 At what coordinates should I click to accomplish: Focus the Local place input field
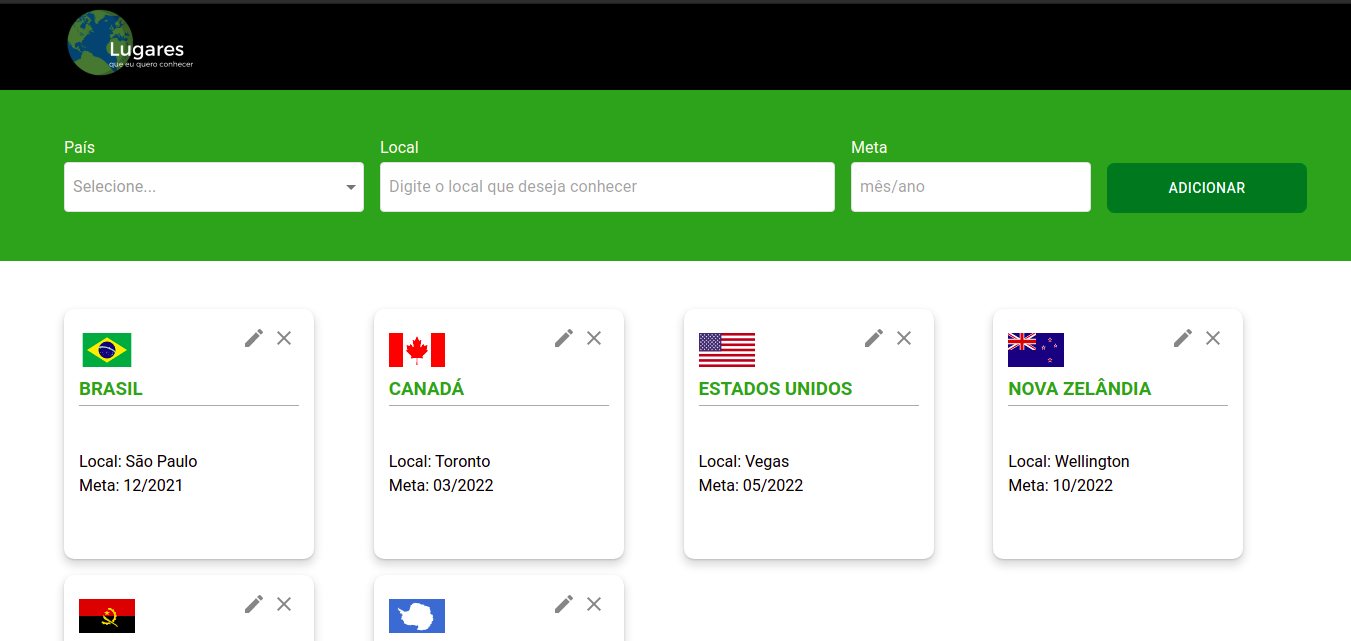pos(607,187)
